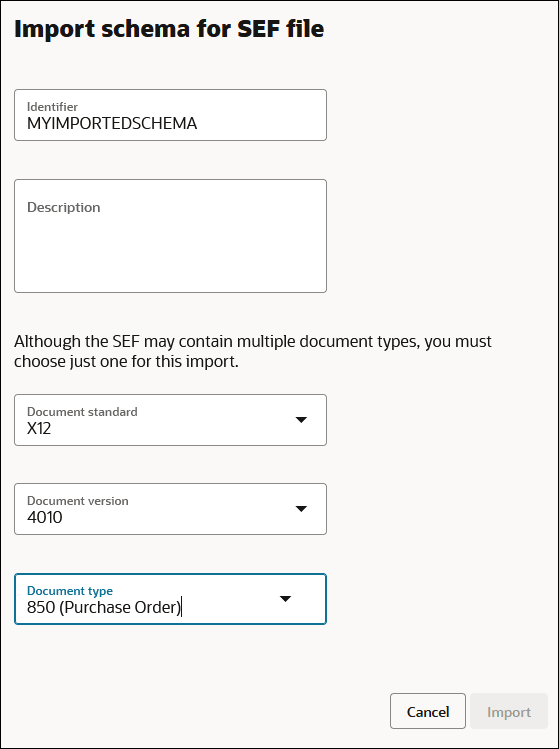
Task: Click the 4010 value in Document version
Action: (x=44, y=517)
